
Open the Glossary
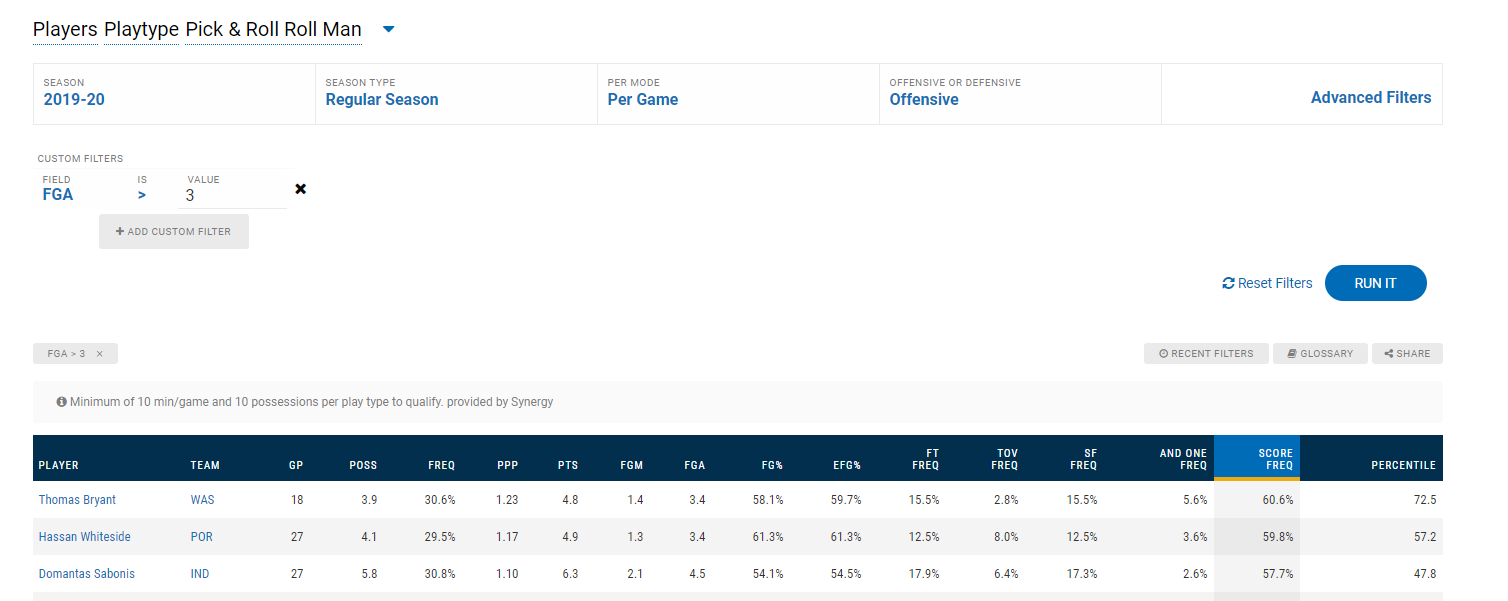pyautogui.click(x=1320, y=354)
